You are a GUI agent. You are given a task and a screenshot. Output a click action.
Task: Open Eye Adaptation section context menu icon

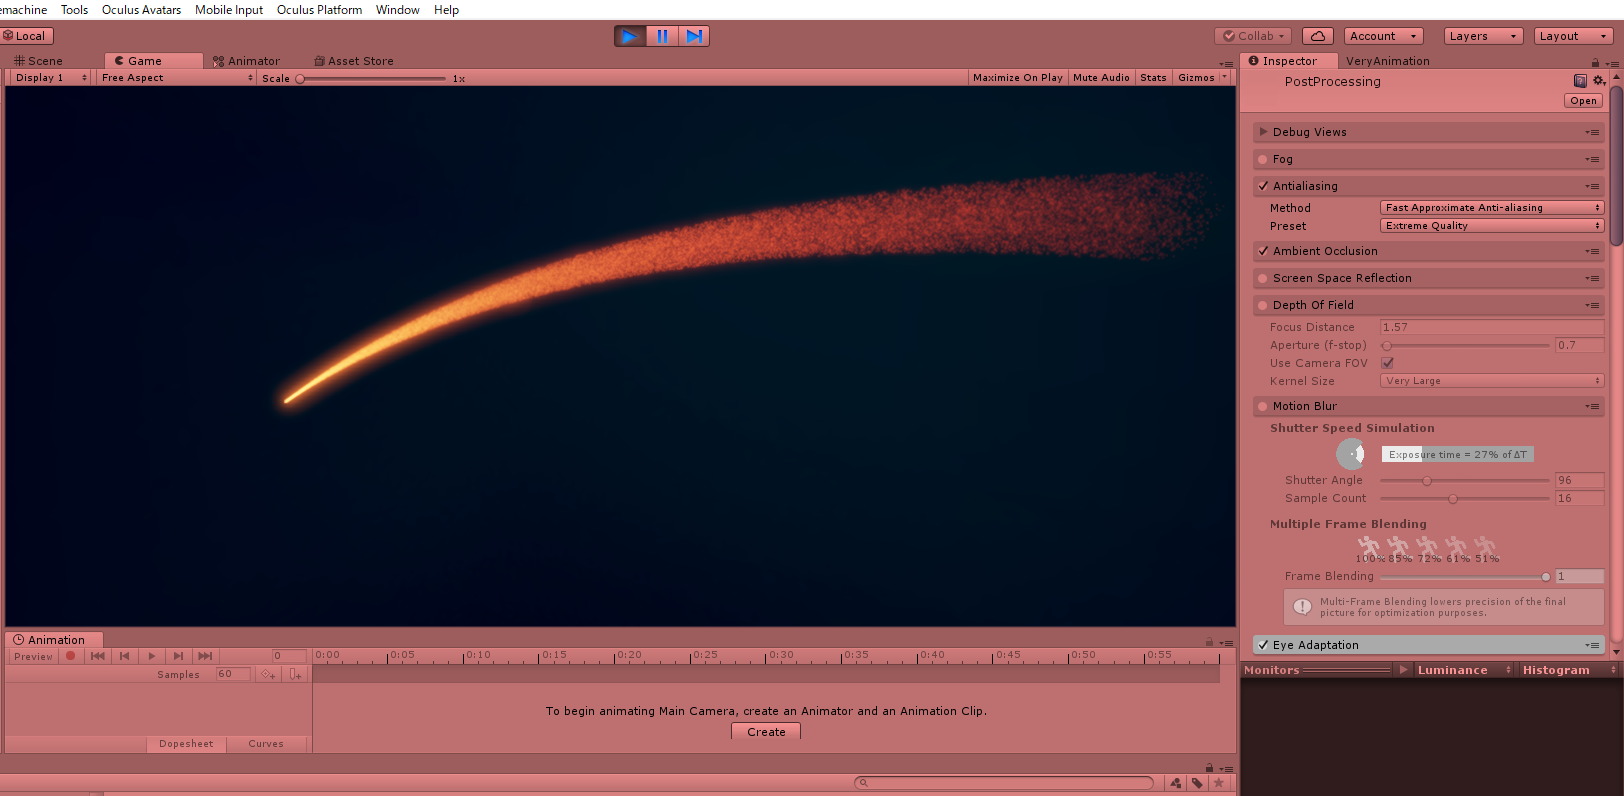1592,645
